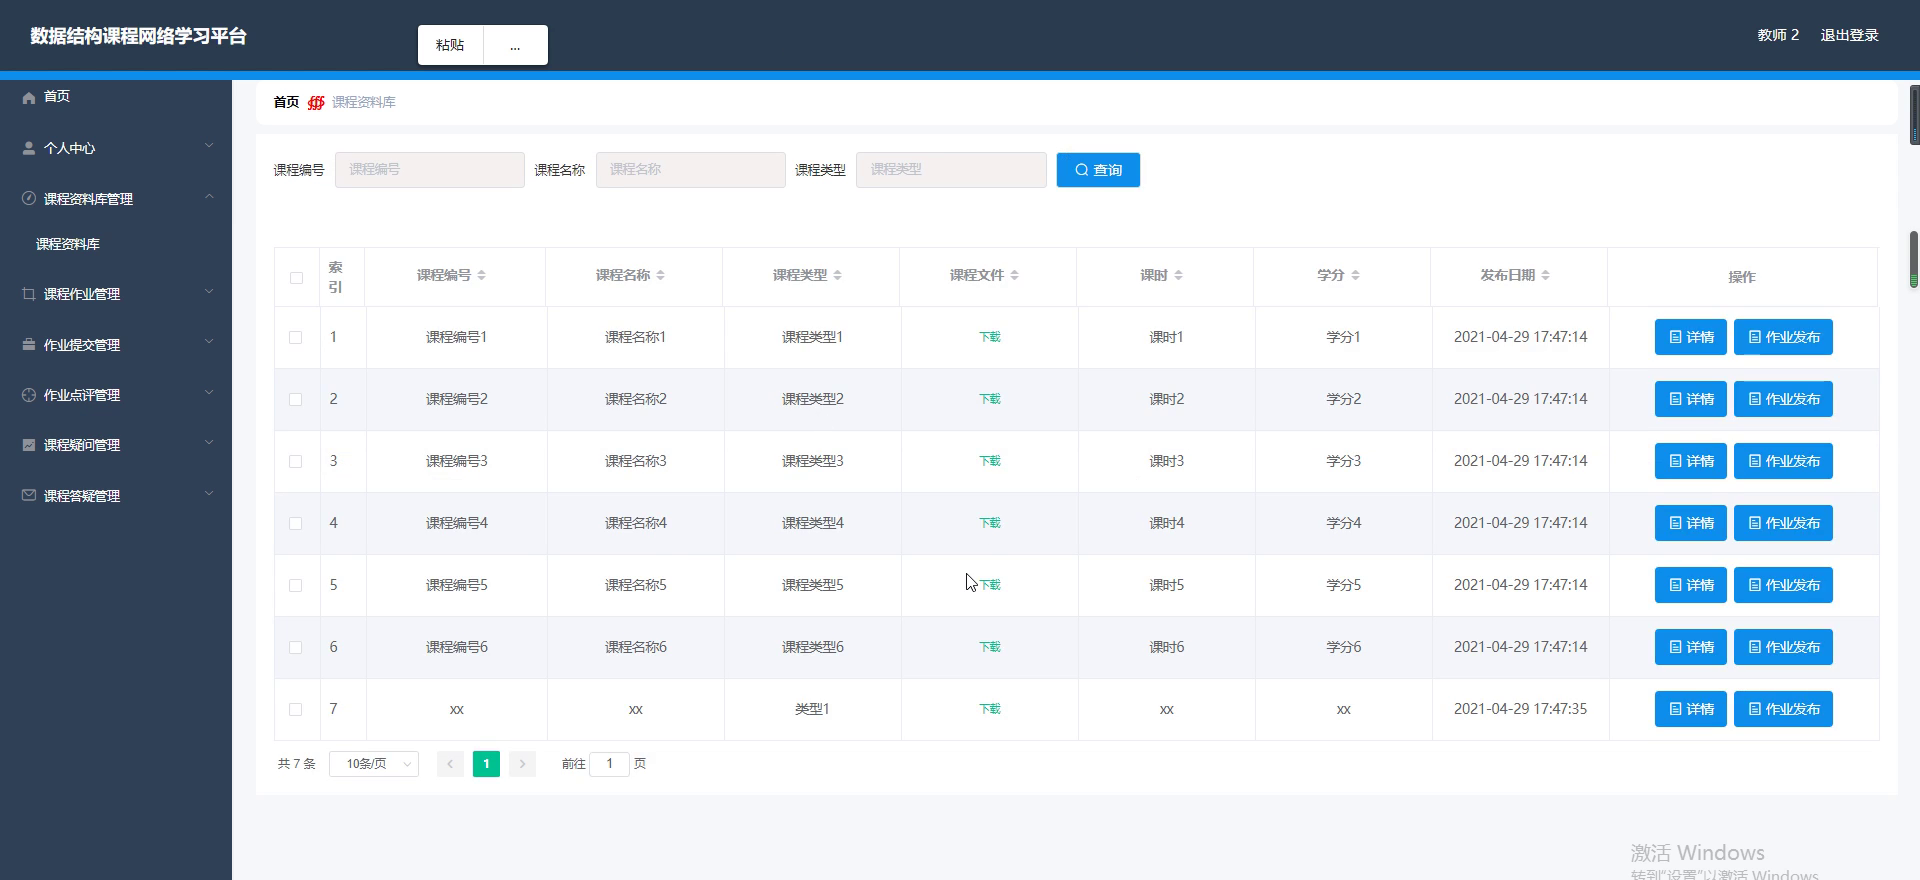Collapse the 课程资料库管理 menu chevron

(209, 197)
